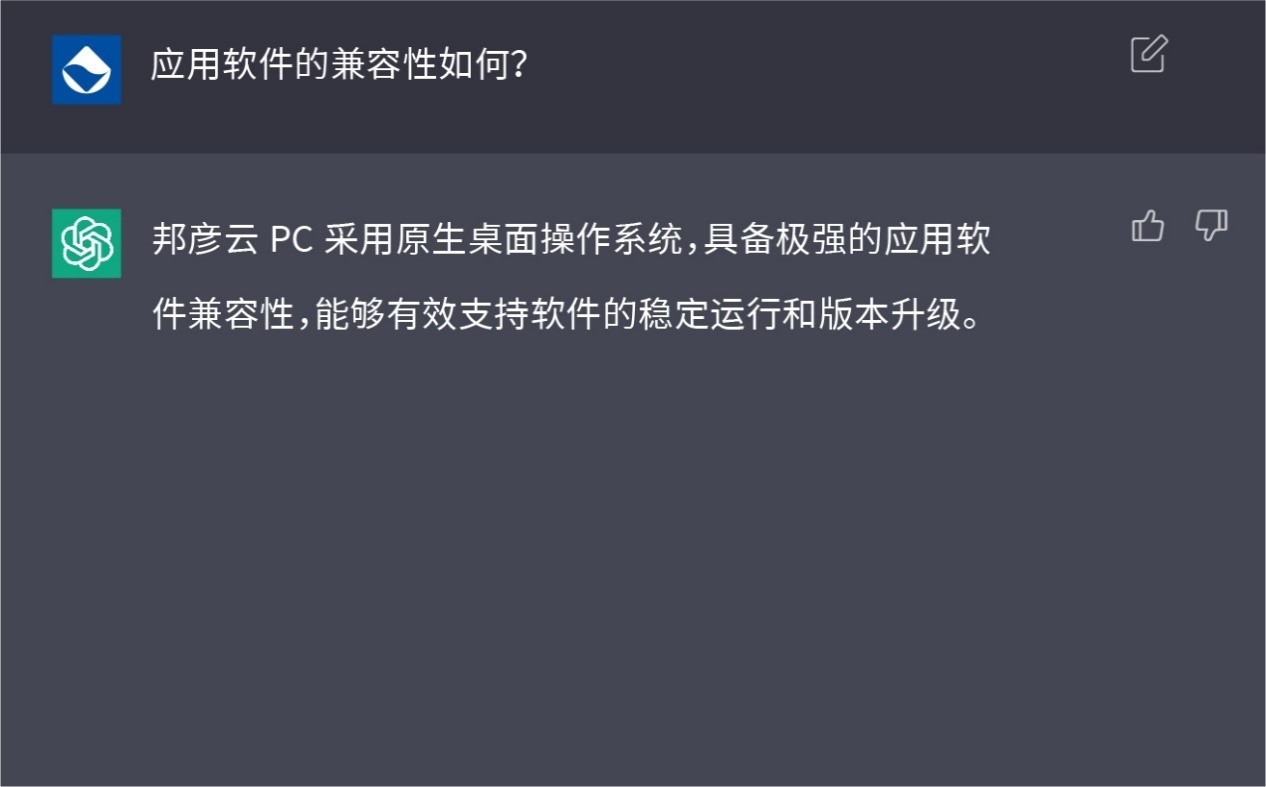Image resolution: width=1266 pixels, height=787 pixels.
Task: Click the edit message pencil icon
Action: tap(1148, 54)
